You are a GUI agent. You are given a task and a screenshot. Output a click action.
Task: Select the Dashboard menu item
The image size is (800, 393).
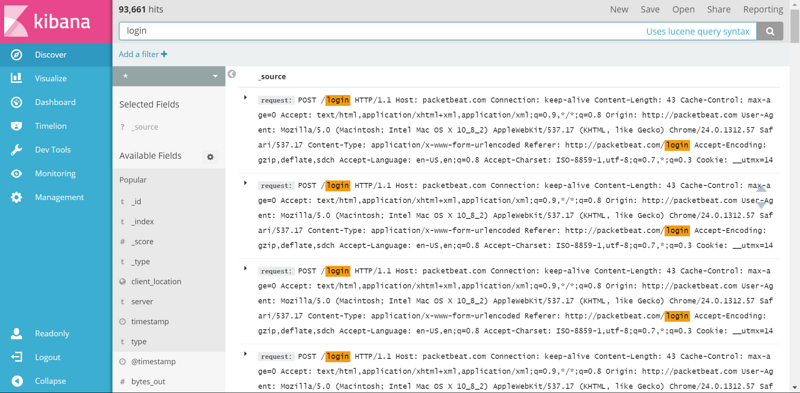[55, 102]
